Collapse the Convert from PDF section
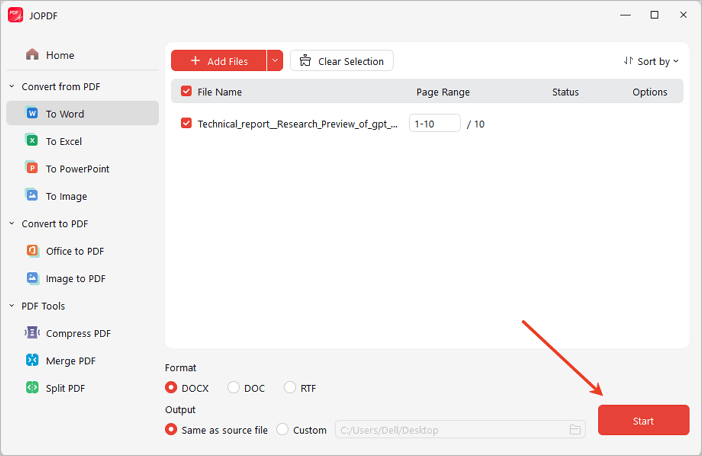The height and width of the screenshot is (456, 702). [x=12, y=86]
